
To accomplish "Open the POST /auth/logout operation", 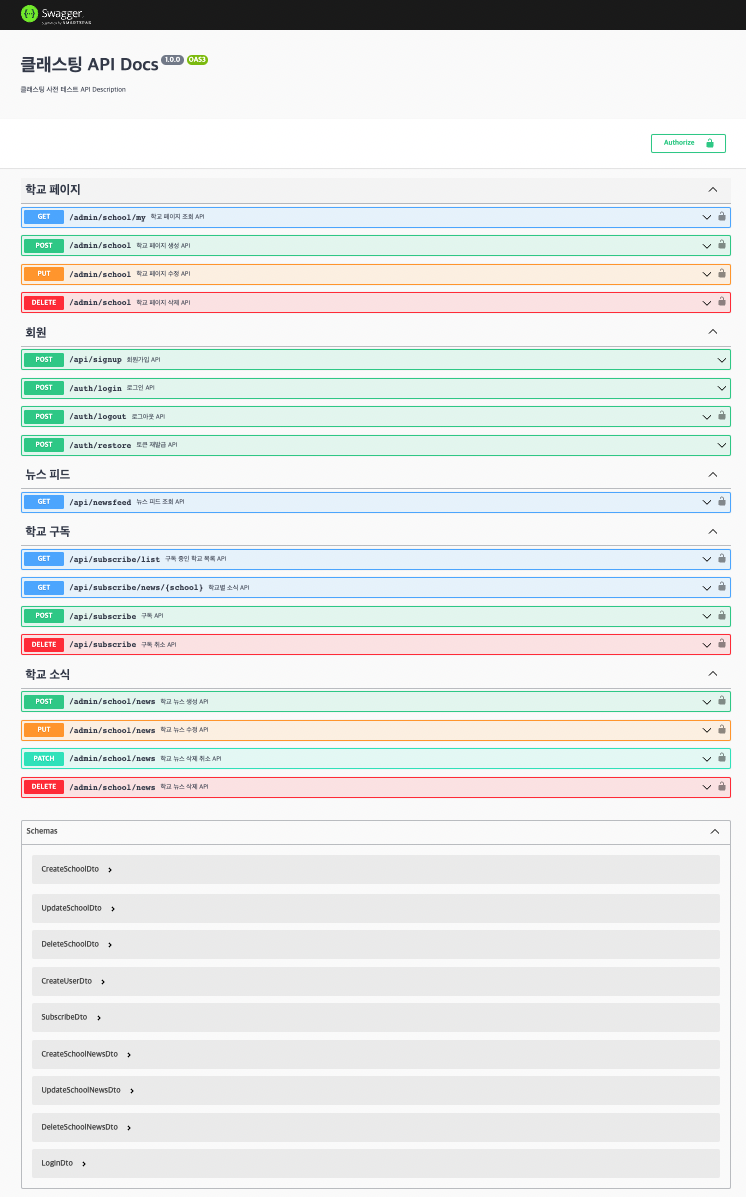I will [x=376, y=416].
